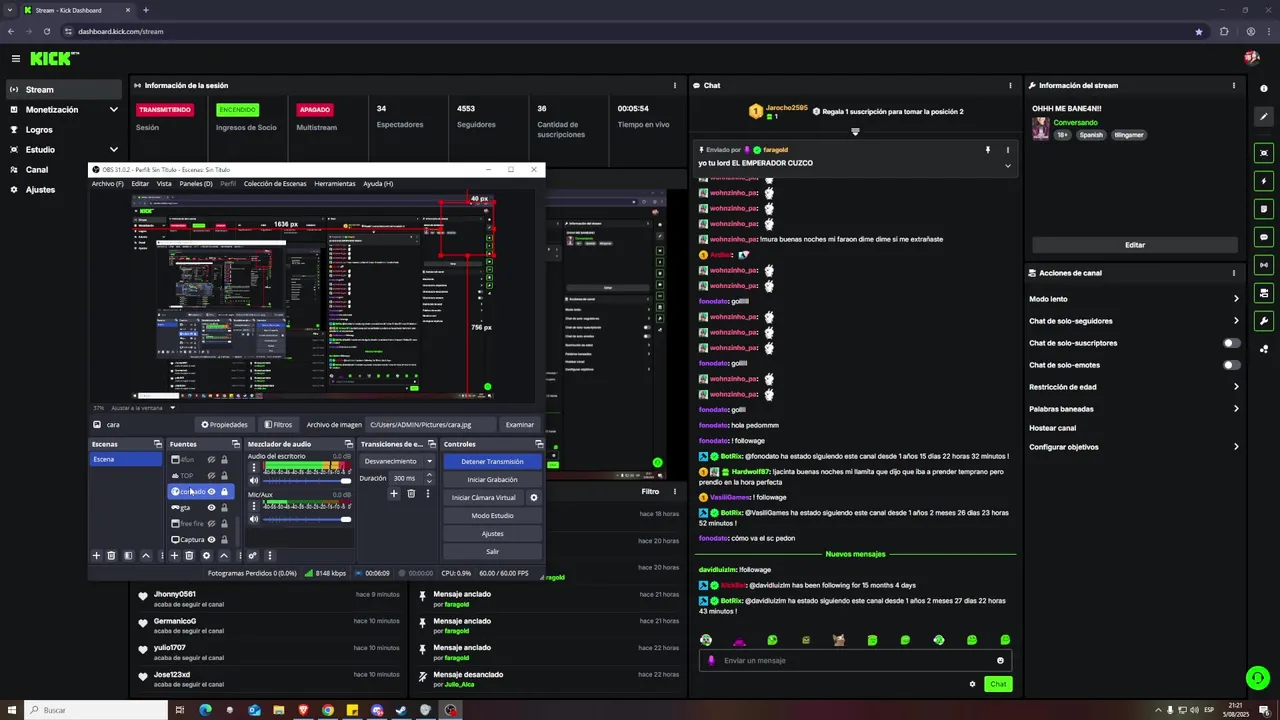The height and width of the screenshot is (720, 1280).
Task: Add a new source in OBS Fuentes panel
Action: [x=174, y=555]
